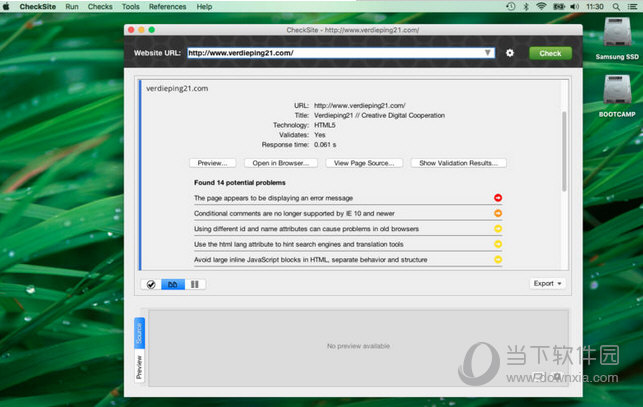Screen dimensions: 643x407
Task: Select 'Avoid large inline JavaScript blocks' row
Action: point(348,260)
